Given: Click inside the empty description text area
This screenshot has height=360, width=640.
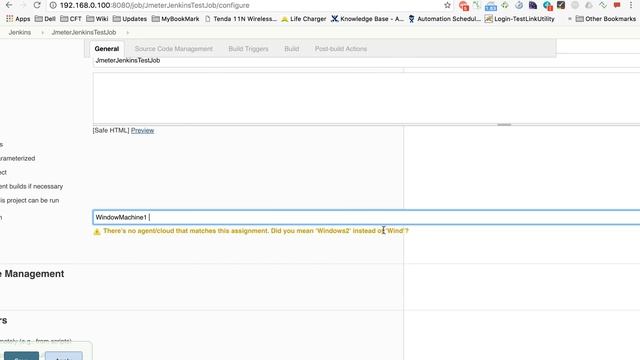Looking at the screenshot, I should [x=366, y=98].
